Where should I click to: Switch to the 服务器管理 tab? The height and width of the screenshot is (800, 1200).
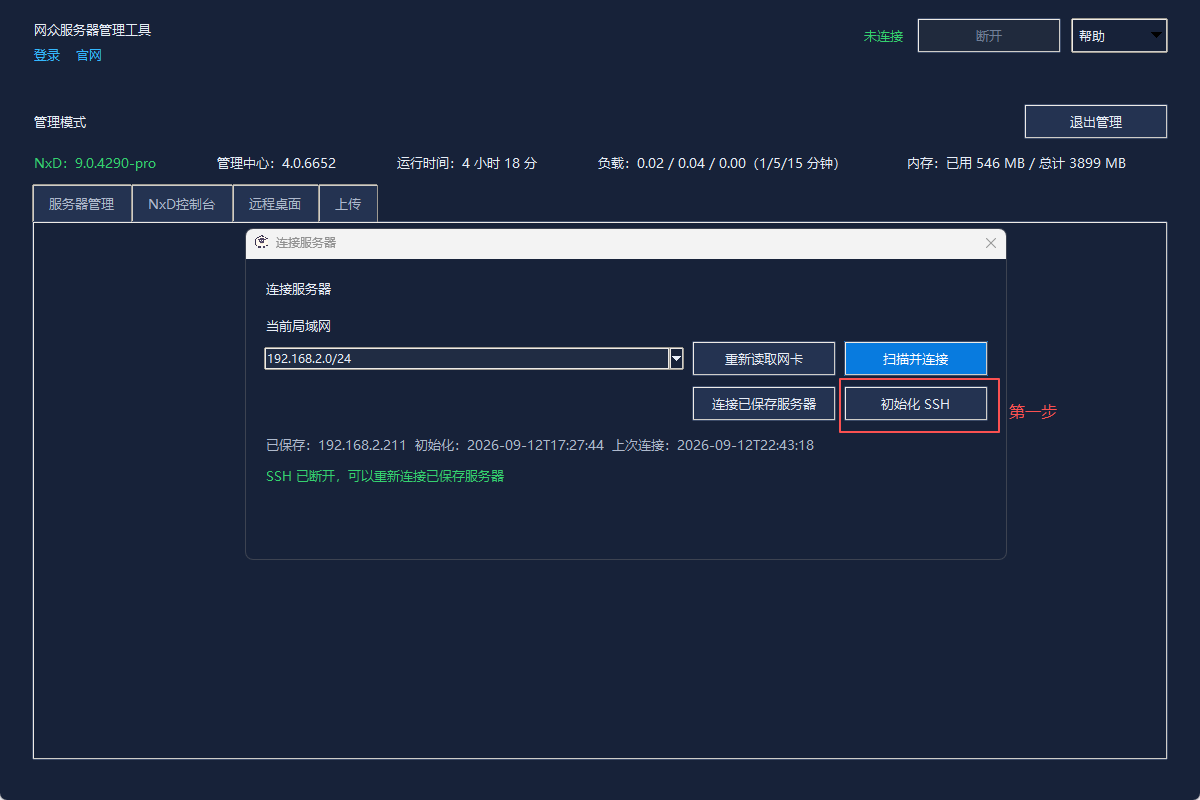(x=82, y=204)
